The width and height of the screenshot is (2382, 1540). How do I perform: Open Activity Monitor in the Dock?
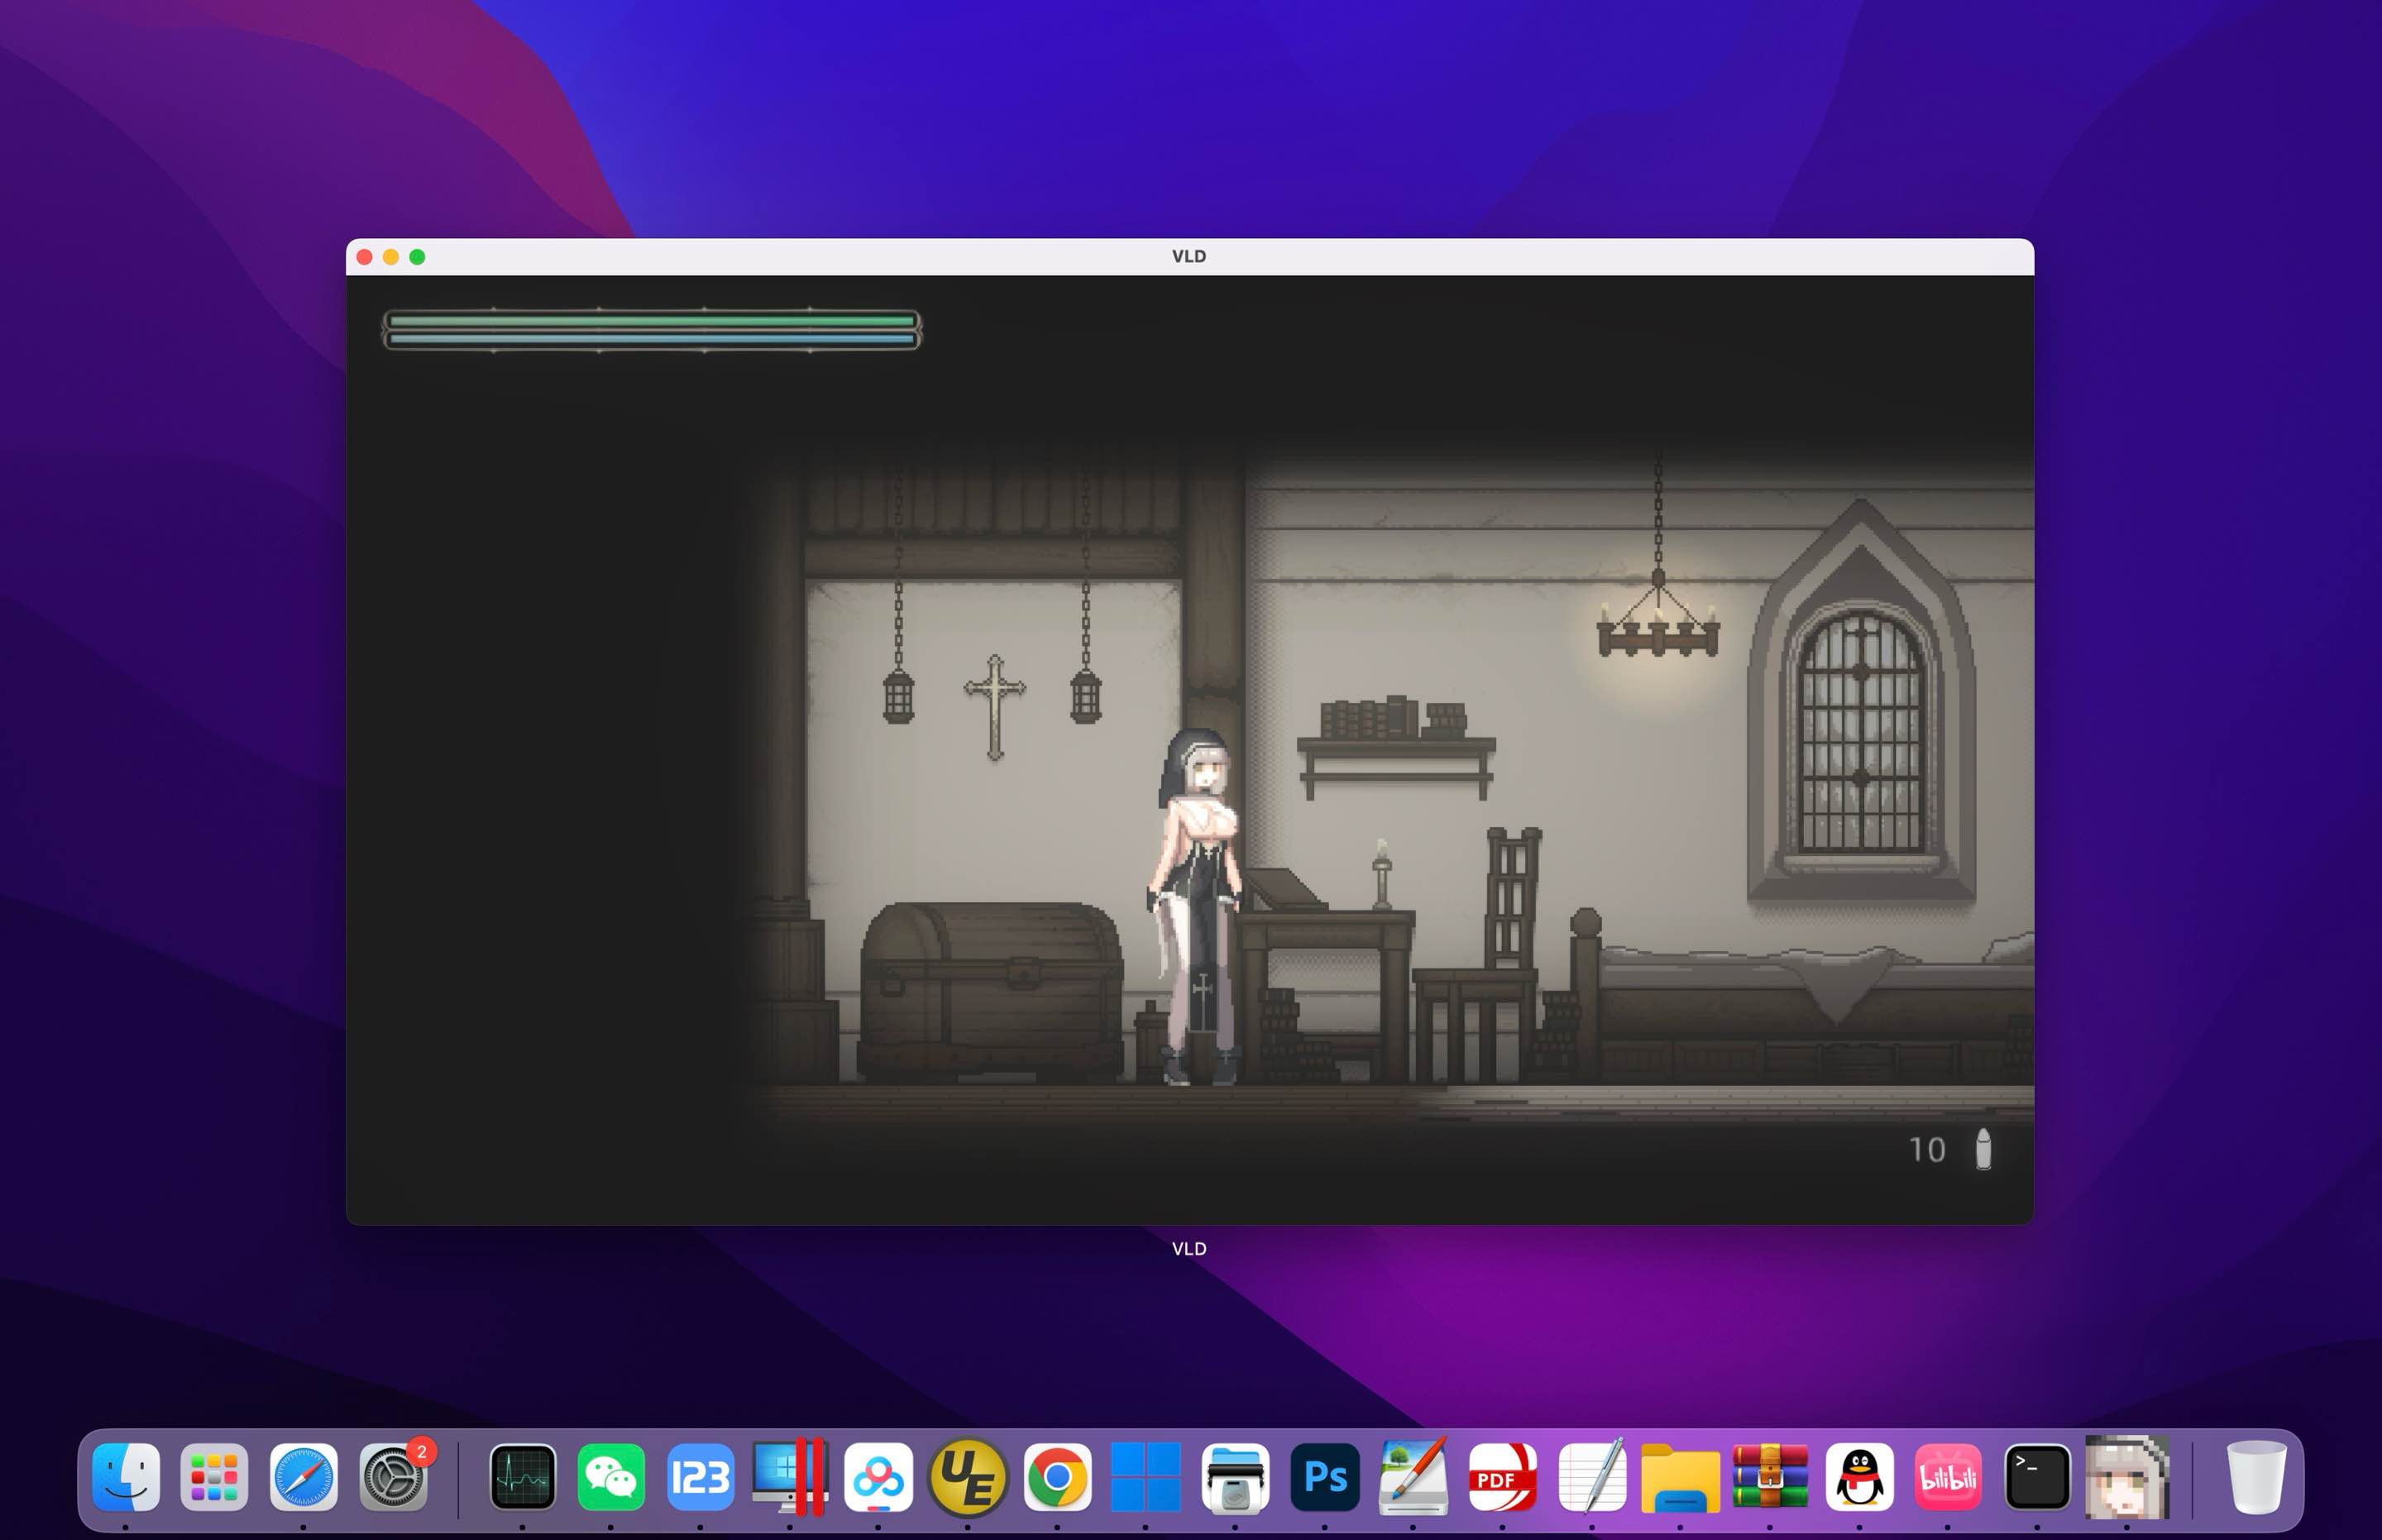[x=522, y=1477]
